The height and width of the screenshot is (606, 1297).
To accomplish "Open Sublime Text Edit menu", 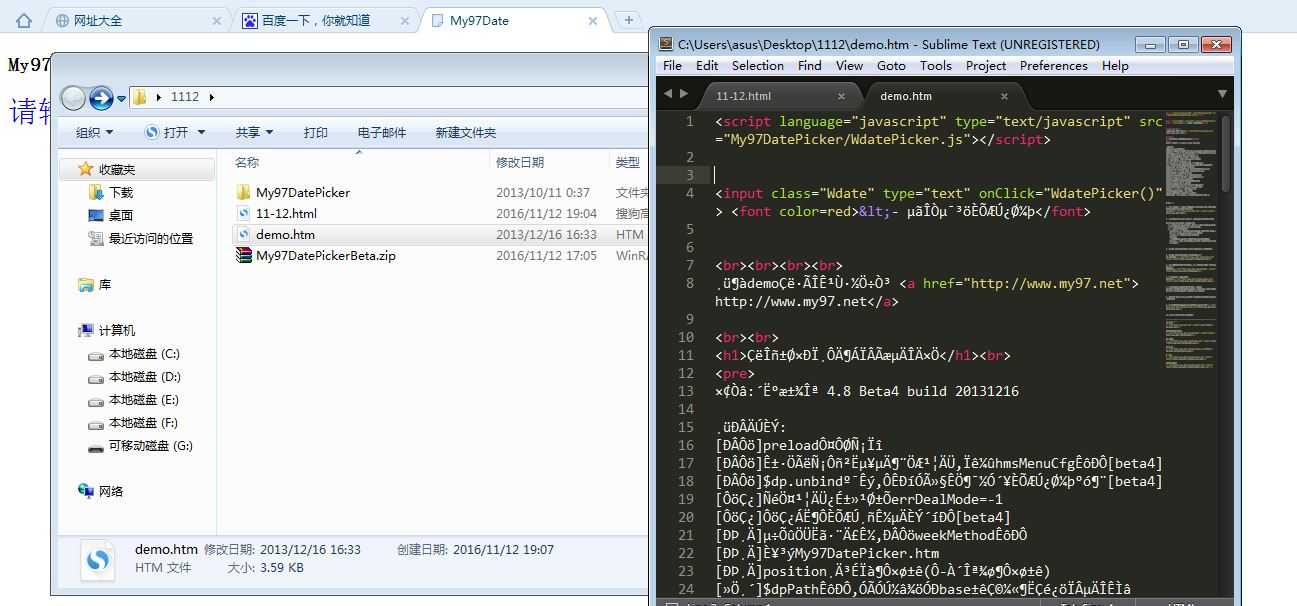I will pos(707,65).
